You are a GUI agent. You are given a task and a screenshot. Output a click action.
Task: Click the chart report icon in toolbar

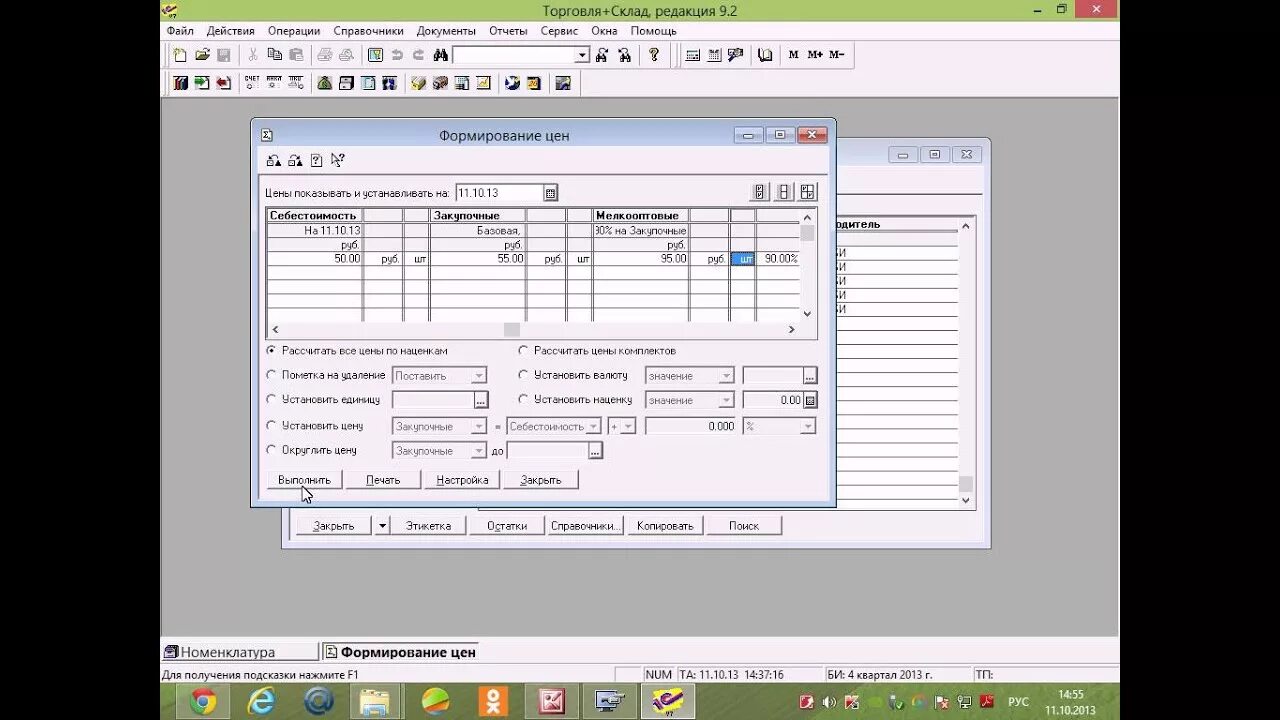483,83
